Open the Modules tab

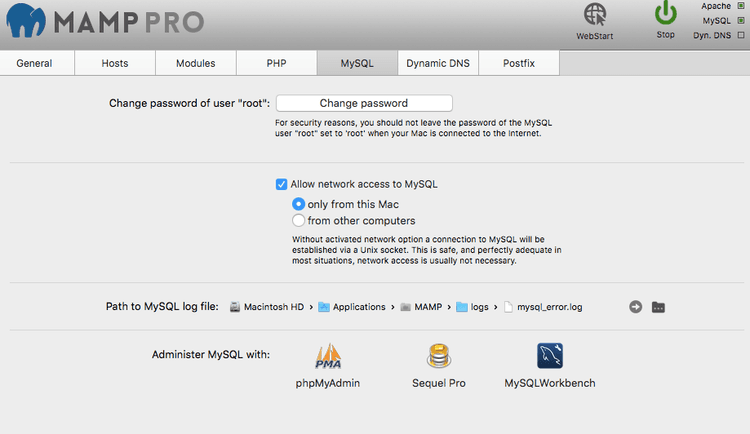point(196,63)
